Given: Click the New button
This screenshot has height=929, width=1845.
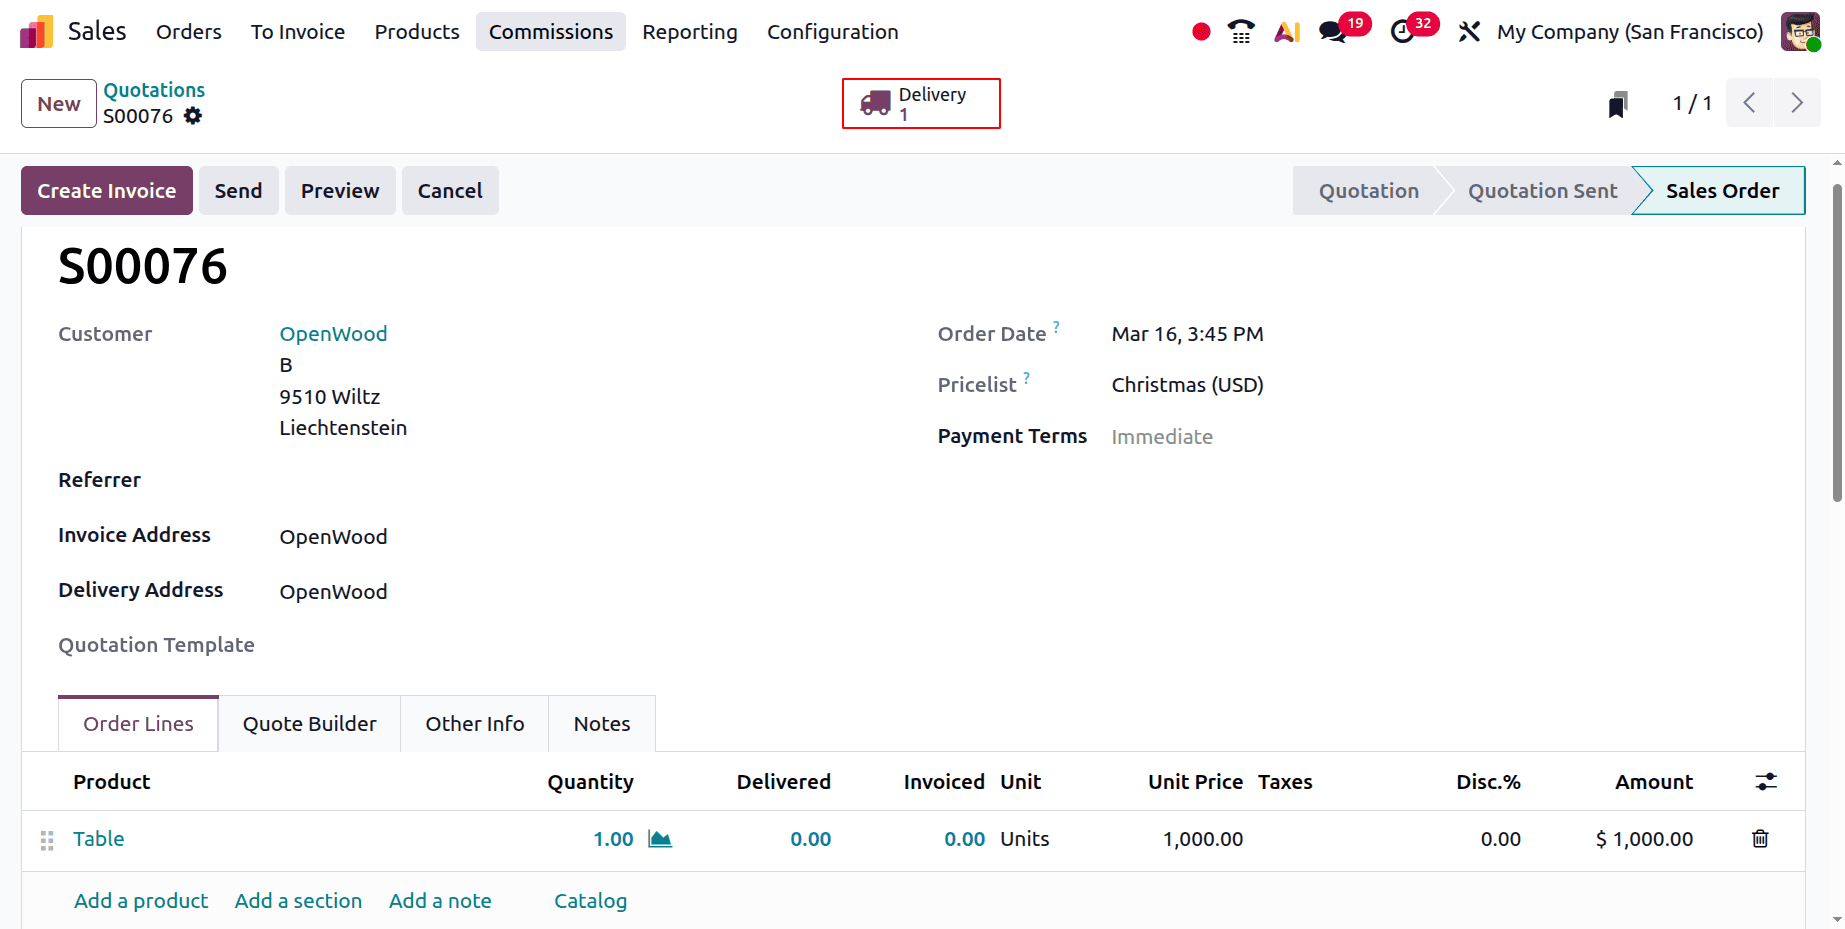Looking at the screenshot, I should (59, 104).
